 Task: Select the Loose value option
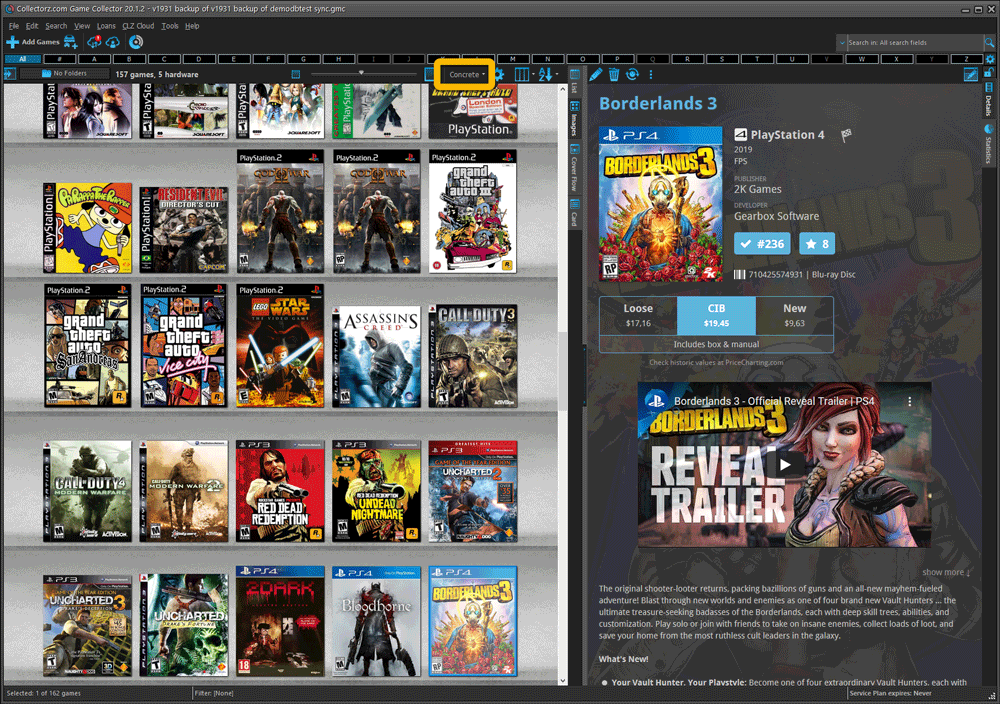(x=638, y=315)
